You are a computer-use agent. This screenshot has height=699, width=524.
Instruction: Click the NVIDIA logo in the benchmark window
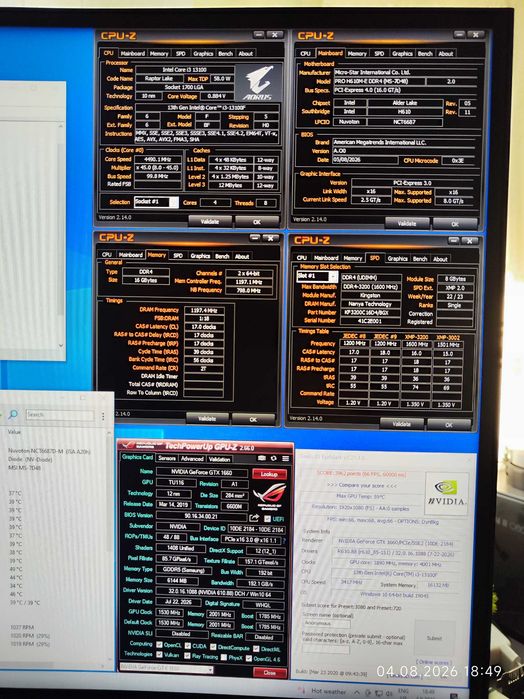click(x=446, y=494)
